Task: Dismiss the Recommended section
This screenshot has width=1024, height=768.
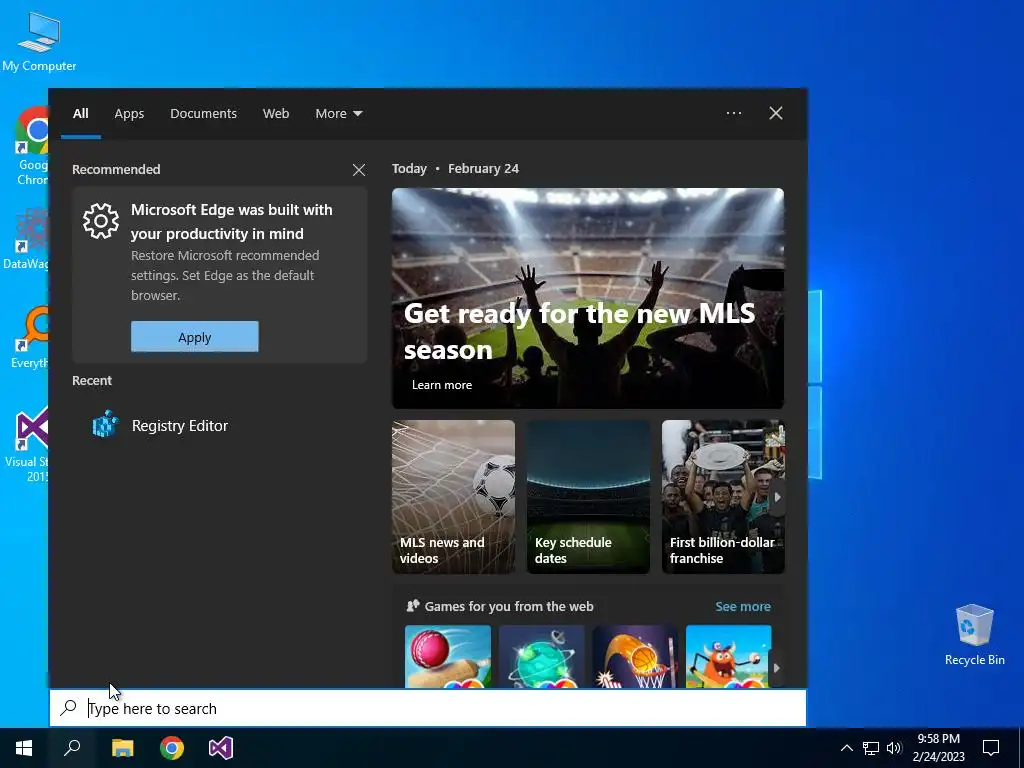Action: point(359,170)
